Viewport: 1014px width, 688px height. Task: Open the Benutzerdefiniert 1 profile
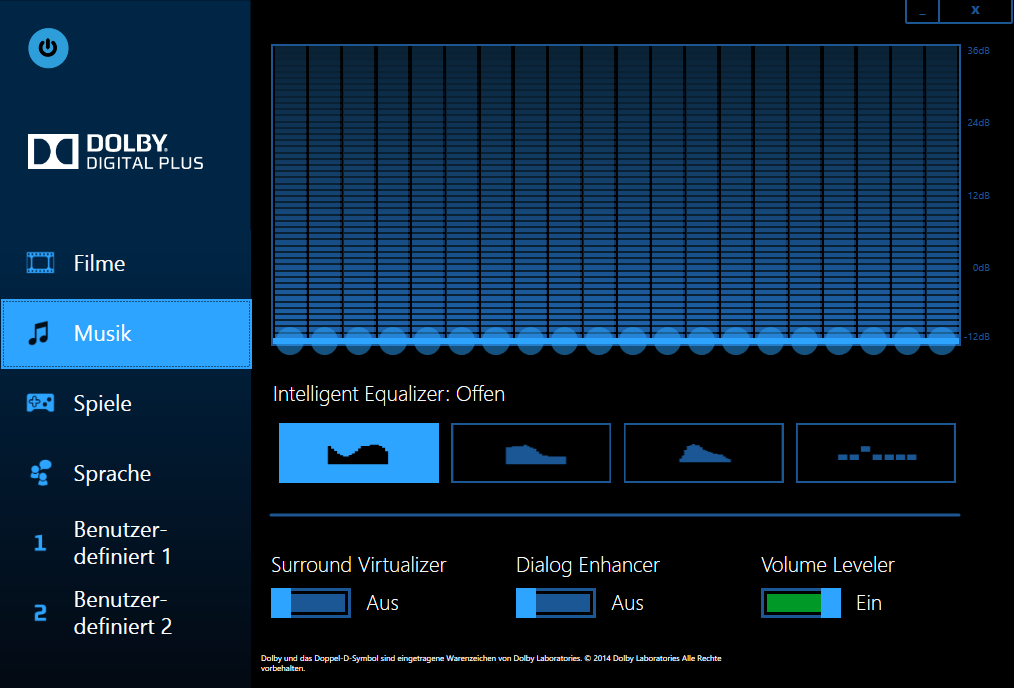(x=126, y=543)
